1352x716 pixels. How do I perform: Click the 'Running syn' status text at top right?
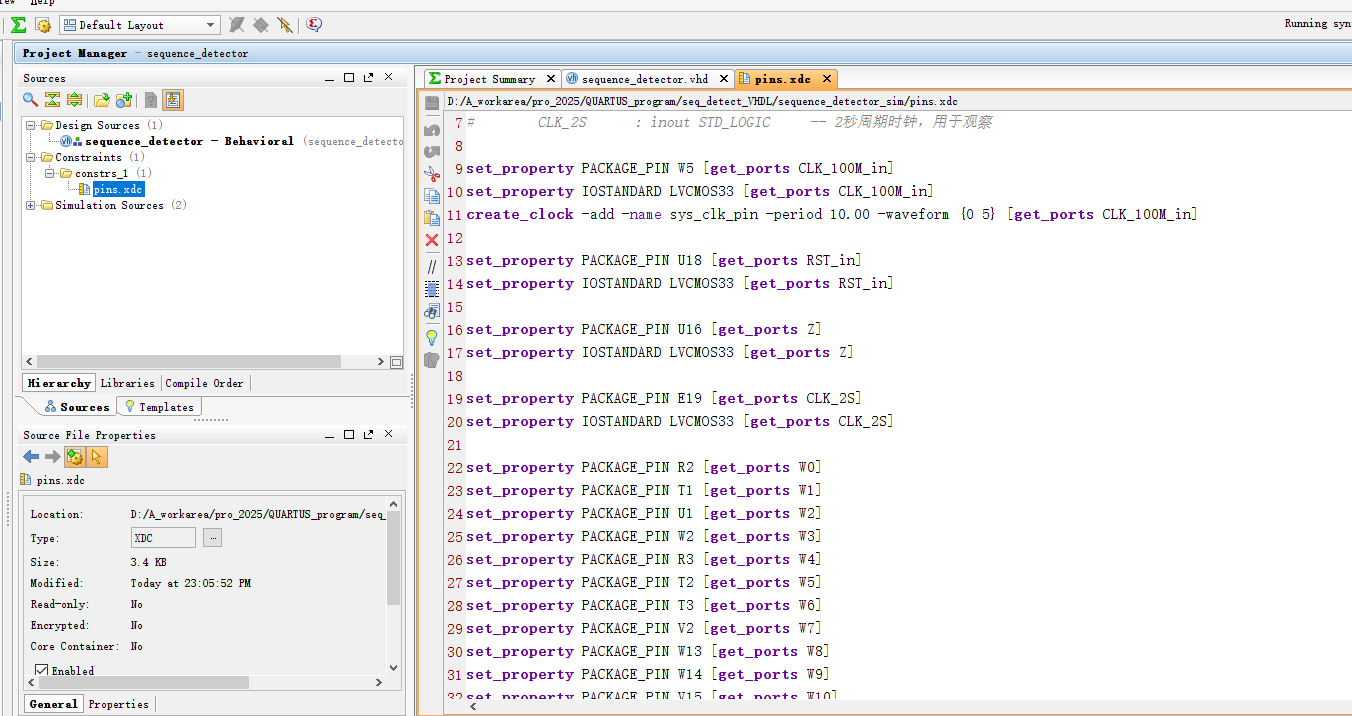pyautogui.click(x=1317, y=24)
